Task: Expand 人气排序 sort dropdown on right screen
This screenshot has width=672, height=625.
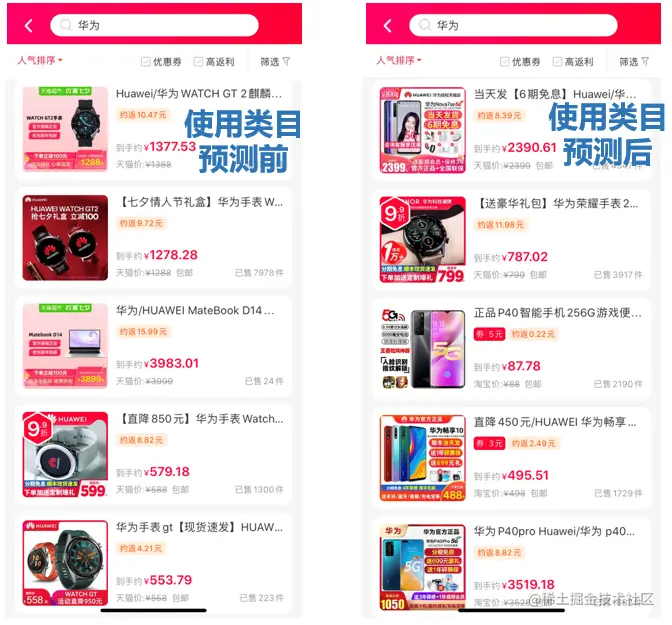Action: [x=399, y=60]
